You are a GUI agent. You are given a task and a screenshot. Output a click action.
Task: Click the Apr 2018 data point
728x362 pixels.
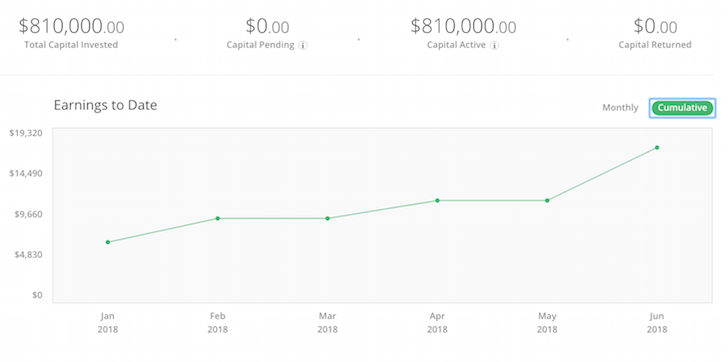pyautogui.click(x=437, y=200)
